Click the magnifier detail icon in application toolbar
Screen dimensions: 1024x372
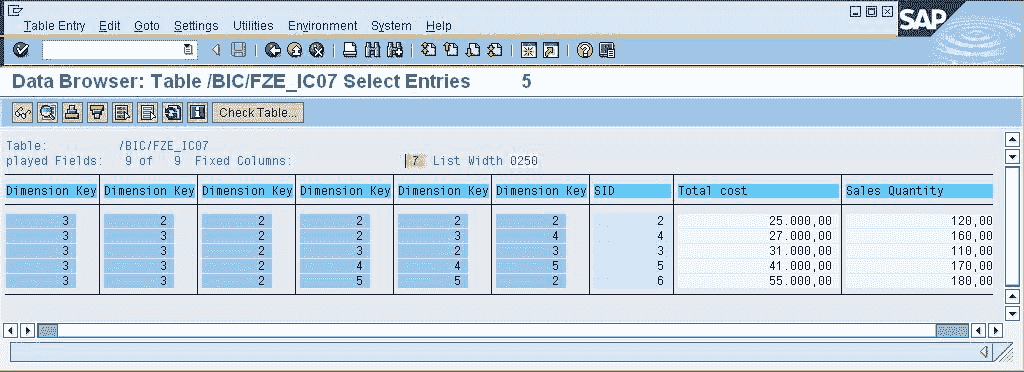coord(48,112)
